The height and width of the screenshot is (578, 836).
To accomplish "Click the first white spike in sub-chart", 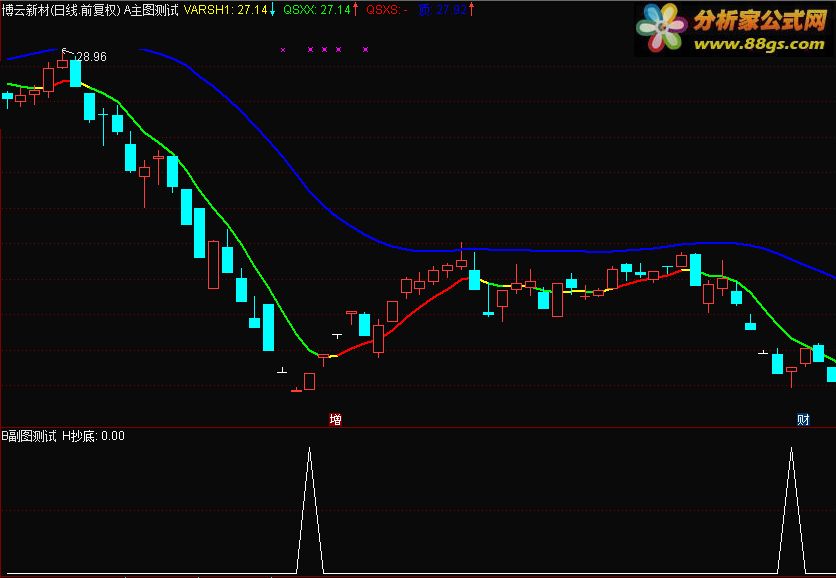I will pos(310,511).
